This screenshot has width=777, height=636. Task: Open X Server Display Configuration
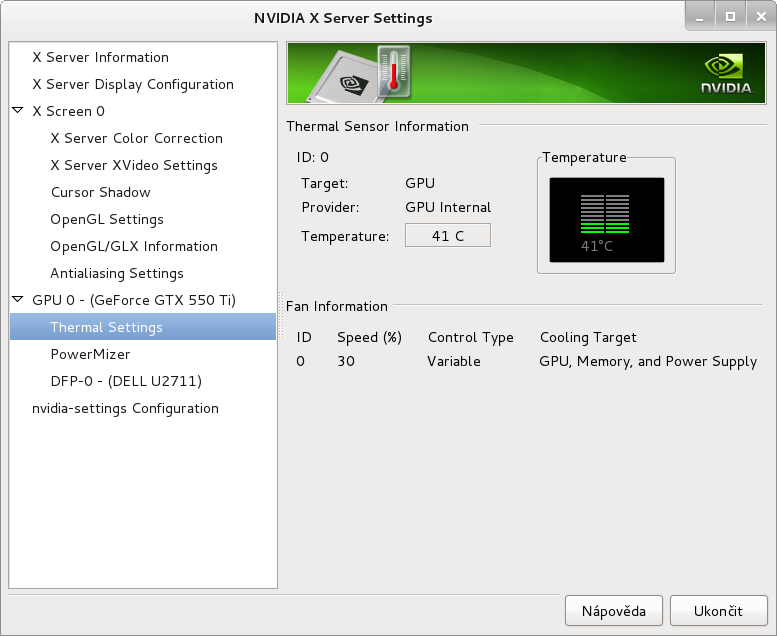(x=133, y=84)
